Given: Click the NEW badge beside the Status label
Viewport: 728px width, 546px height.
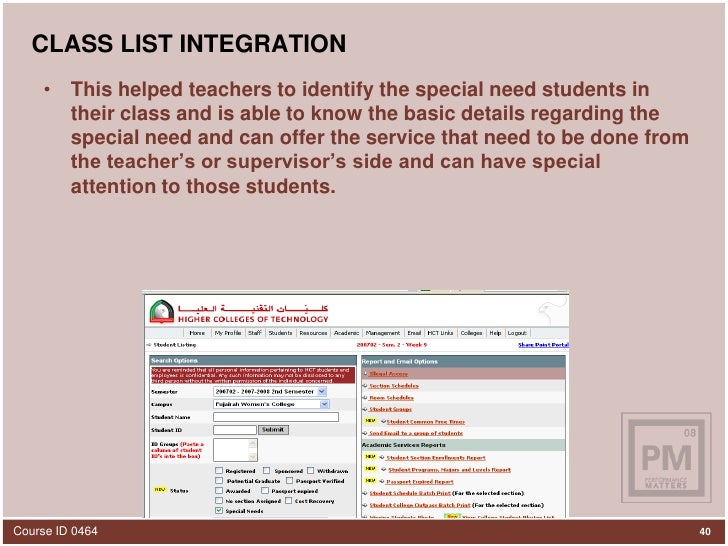Looking at the screenshot, I should (x=160, y=490).
